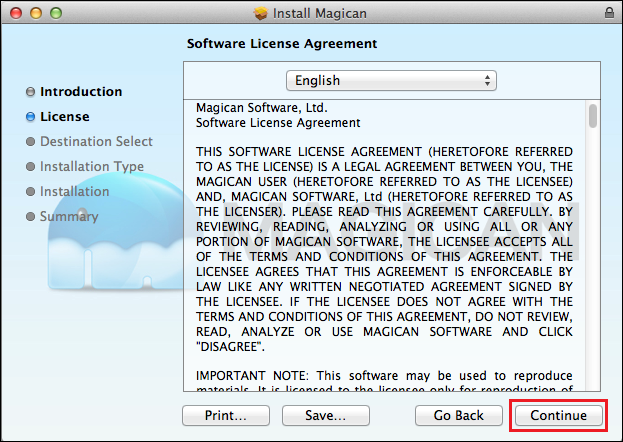
Task: Close the Install Magican window
Action: point(16,13)
